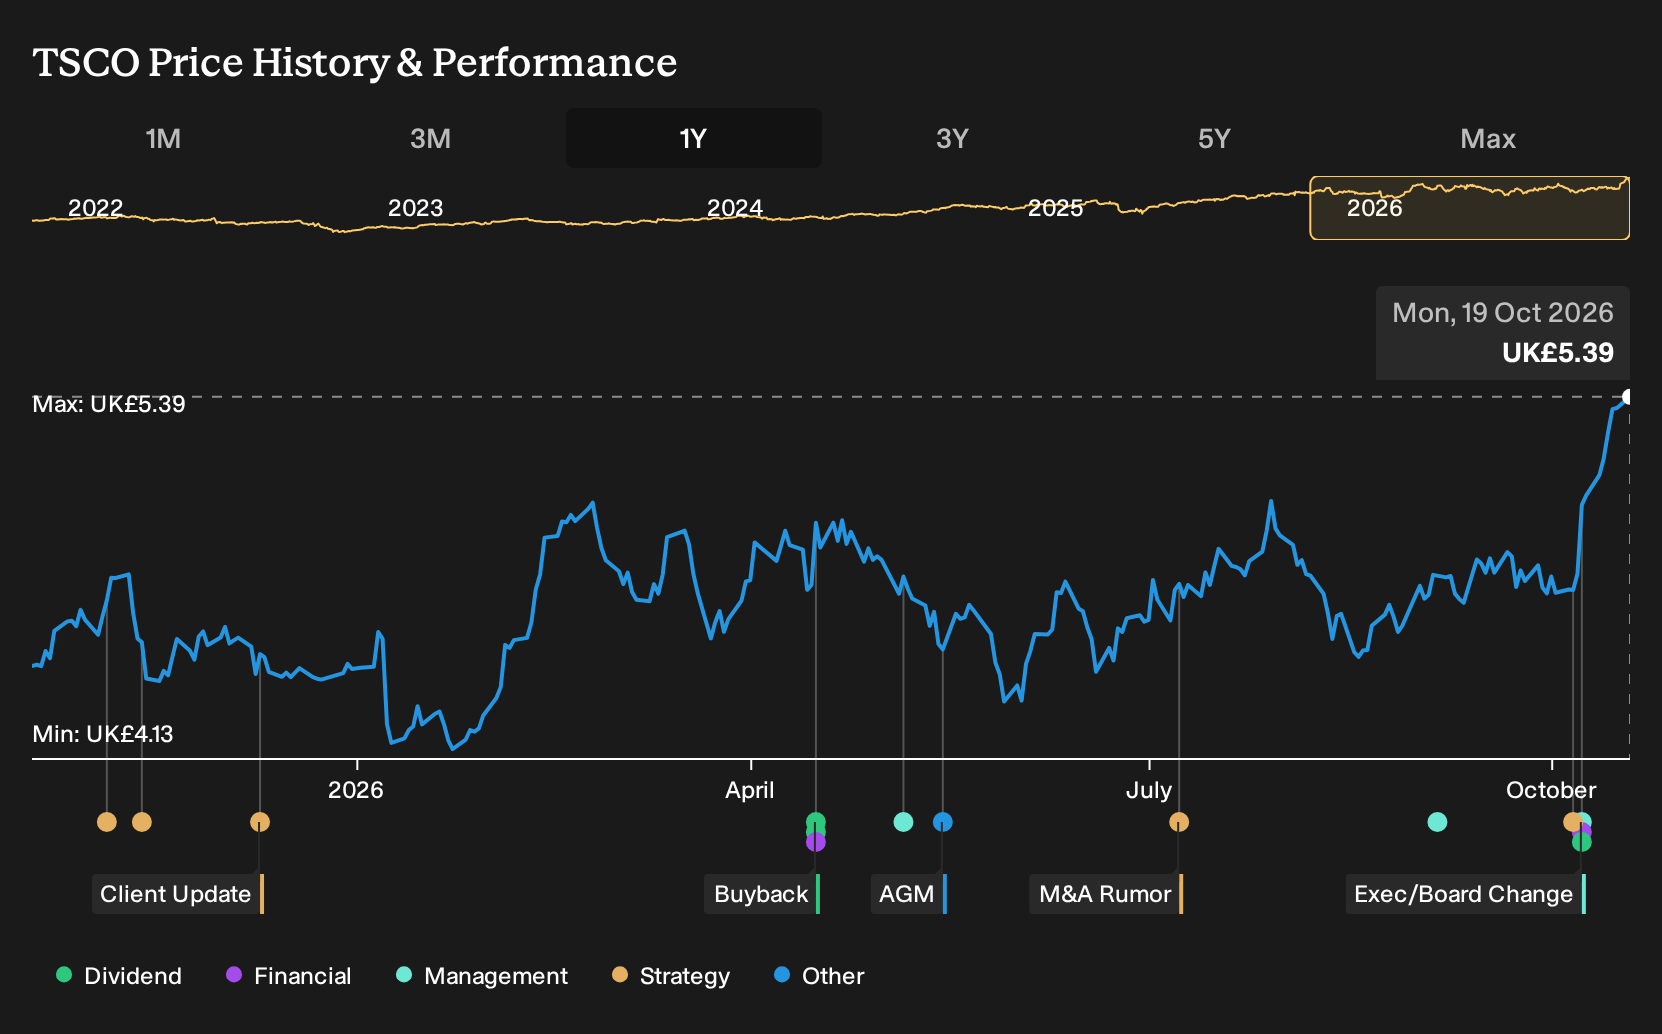Jump to 2023 in the overview chart
1662x1034 pixels.
(x=415, y=208)
